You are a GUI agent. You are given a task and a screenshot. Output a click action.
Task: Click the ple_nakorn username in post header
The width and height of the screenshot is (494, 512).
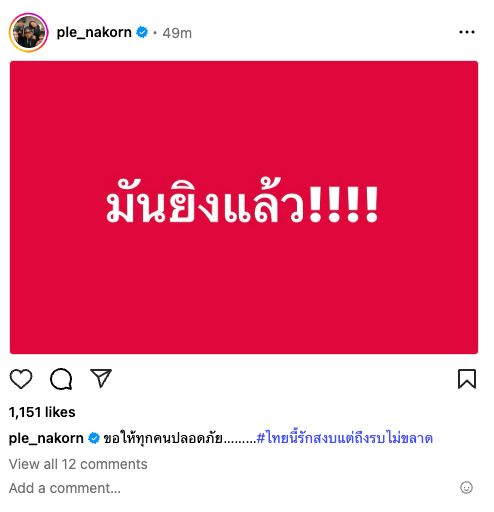94,33
